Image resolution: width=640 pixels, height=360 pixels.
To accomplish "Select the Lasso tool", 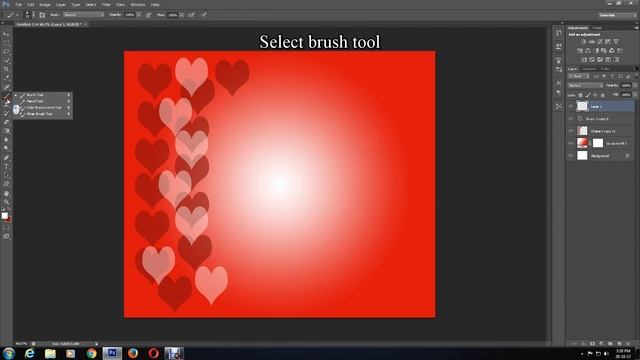I will [6, 51].
